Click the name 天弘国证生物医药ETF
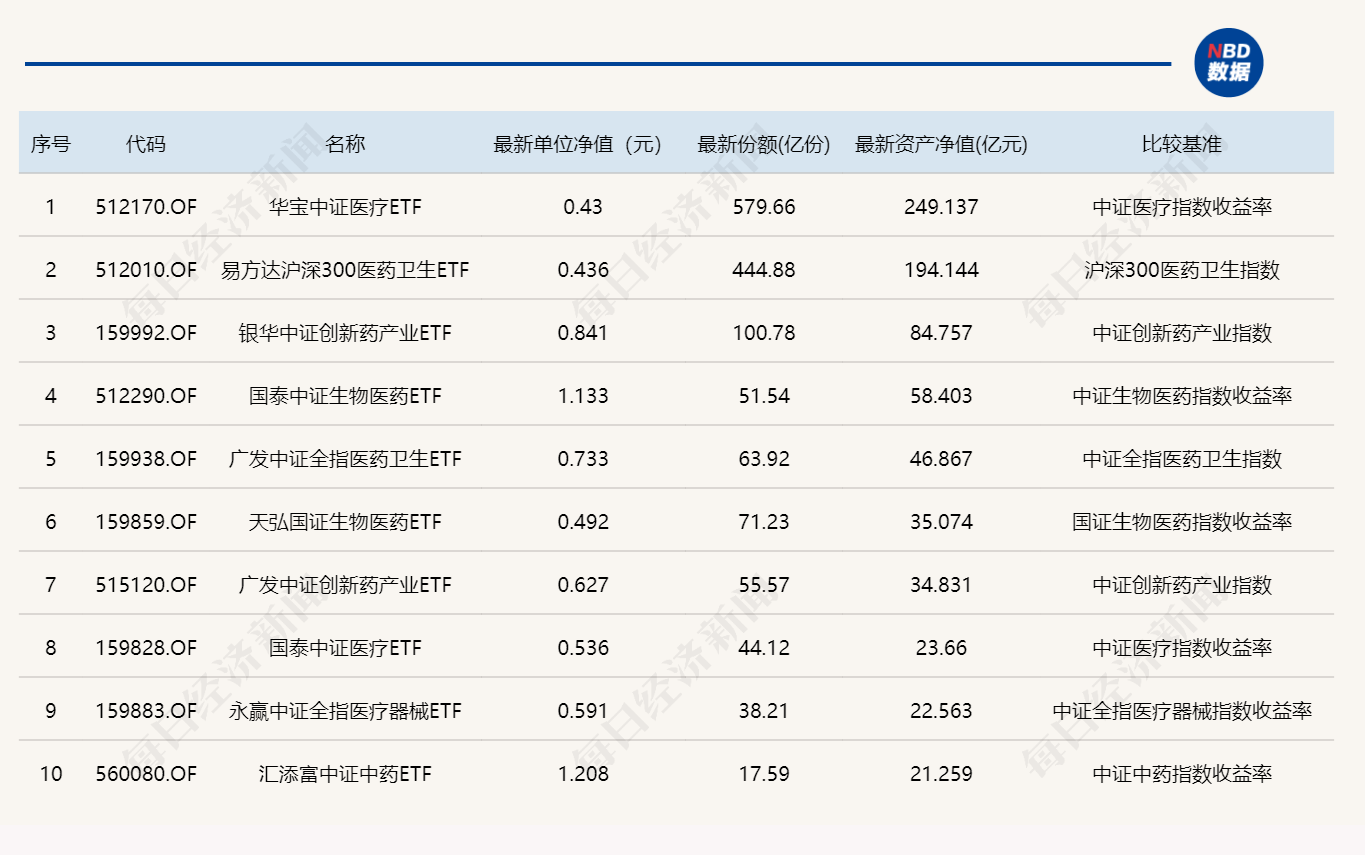1365x855 pixels. [x=345, y=522]
